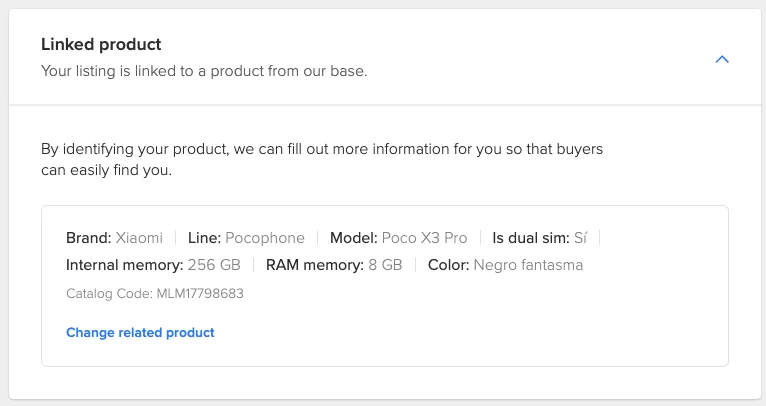Select the Xiaomi brand value
Screen dimensions: 766x406
139,238
